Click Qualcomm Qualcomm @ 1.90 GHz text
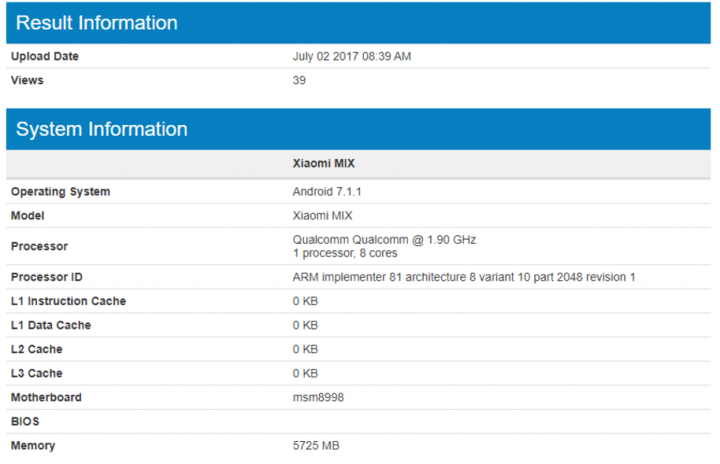Viewport: 720px width, 464px height. 384,240
